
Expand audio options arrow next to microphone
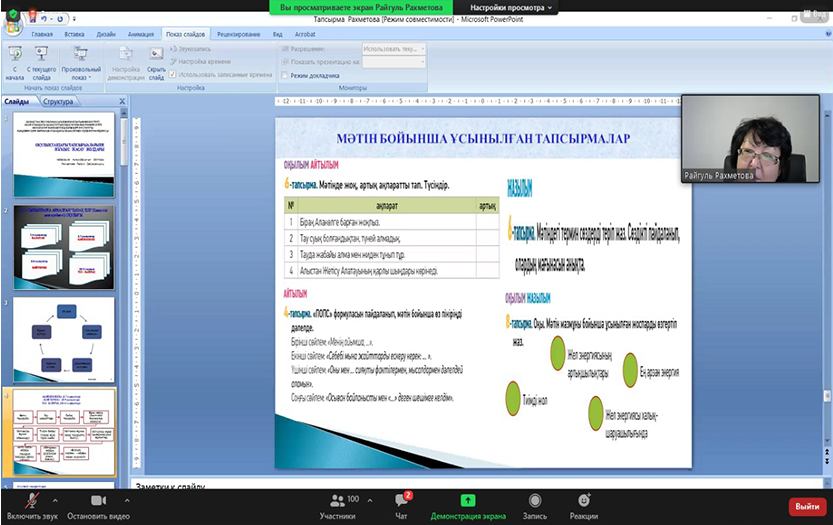click(55, 500)
